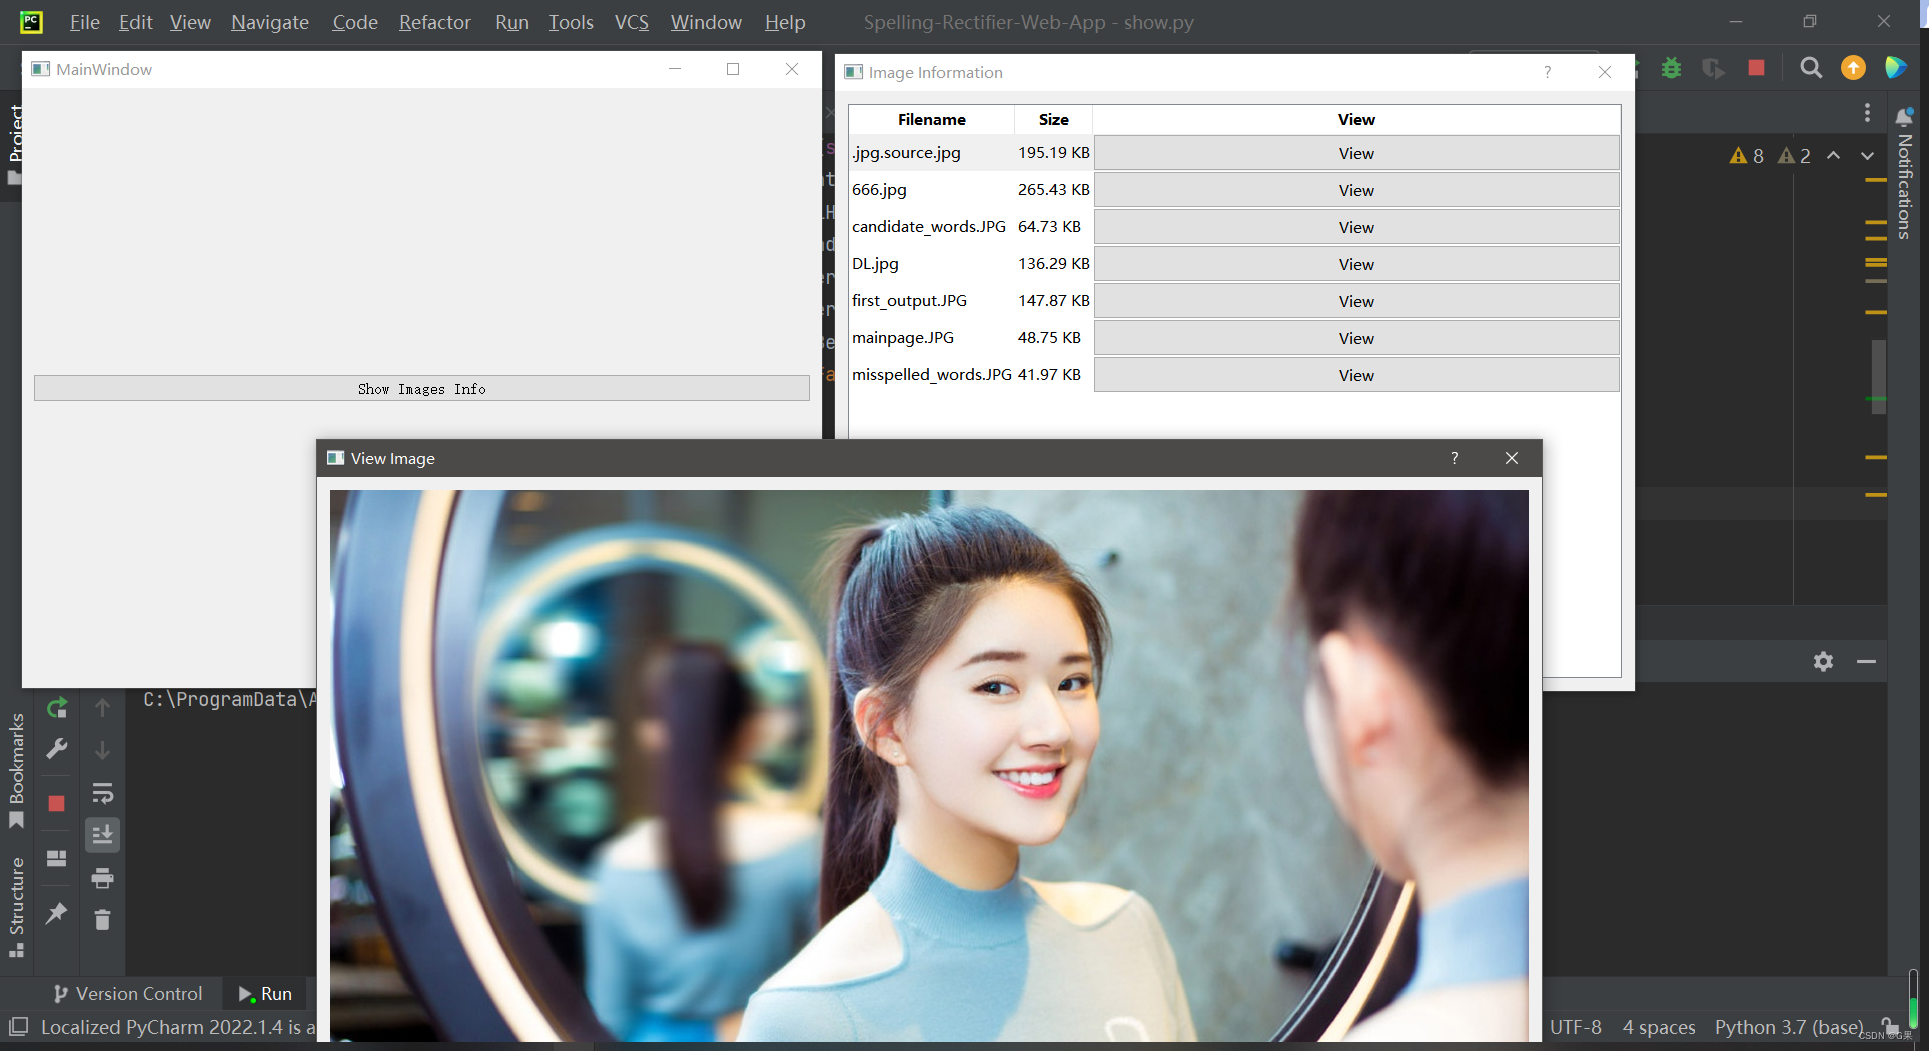
Task: Select the mainpage.JPG filename cell
Action: [932, 338]
